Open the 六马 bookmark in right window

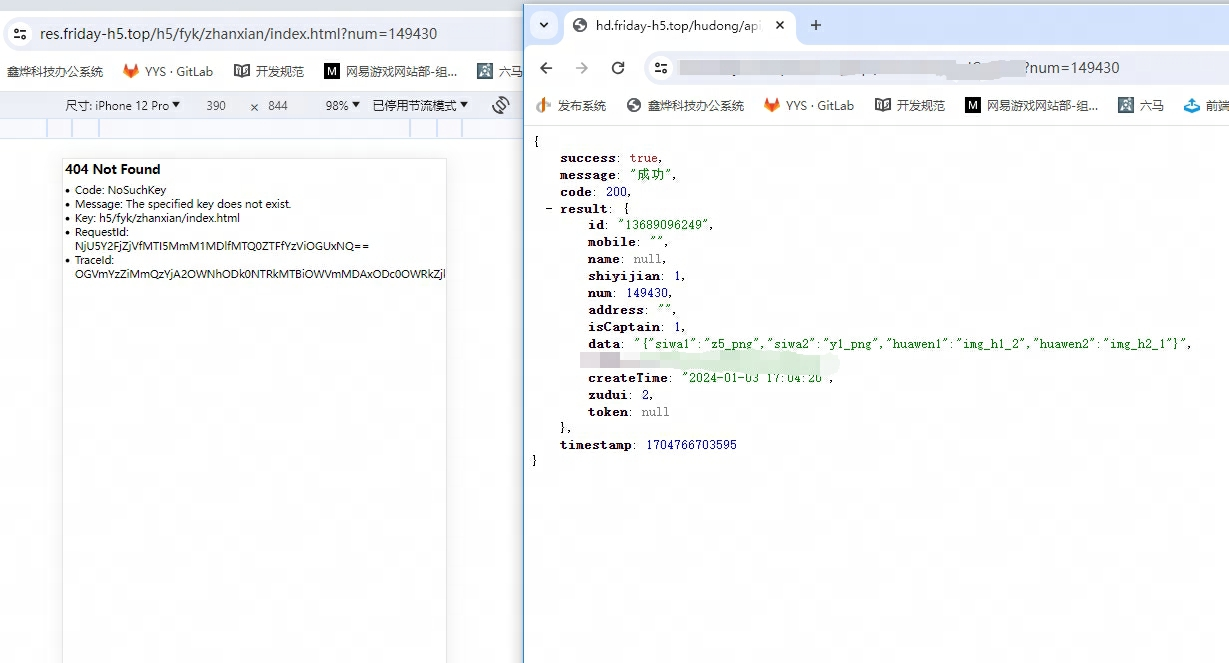(1141, 105)
